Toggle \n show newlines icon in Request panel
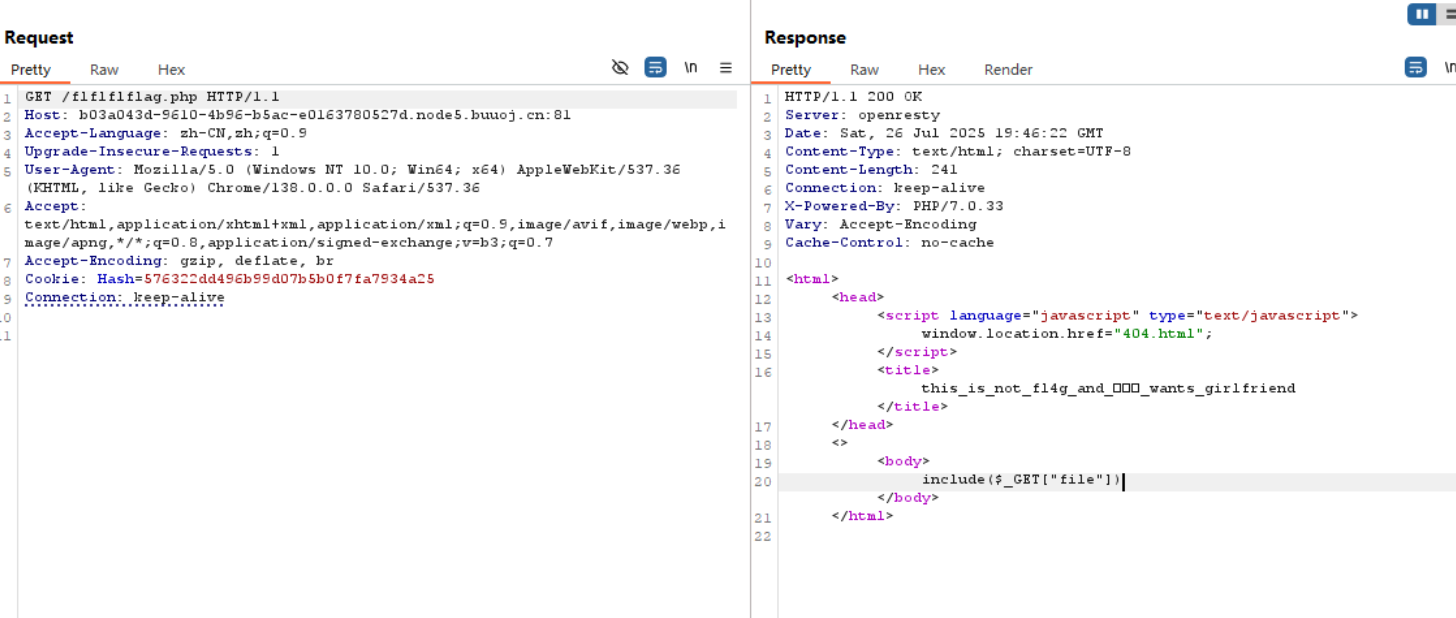The height and width of the screenshot is (618, 1456). tap(691, 68)
